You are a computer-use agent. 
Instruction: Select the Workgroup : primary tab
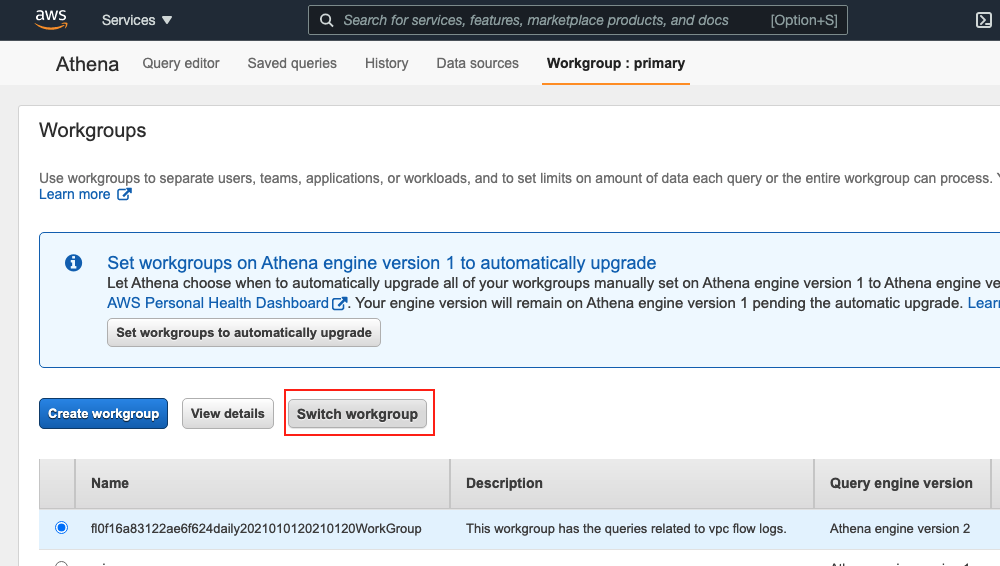click(616, 63)
